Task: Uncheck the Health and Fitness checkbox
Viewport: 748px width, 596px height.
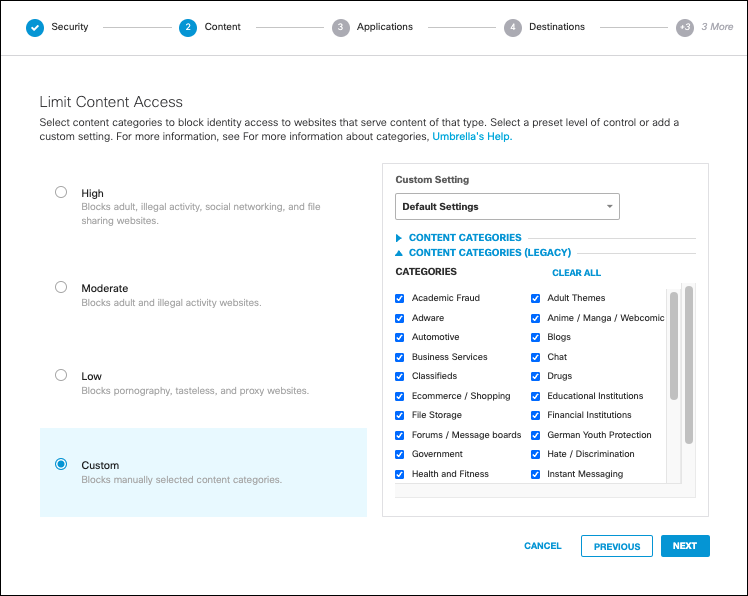Action: click(x=400, y=475)
